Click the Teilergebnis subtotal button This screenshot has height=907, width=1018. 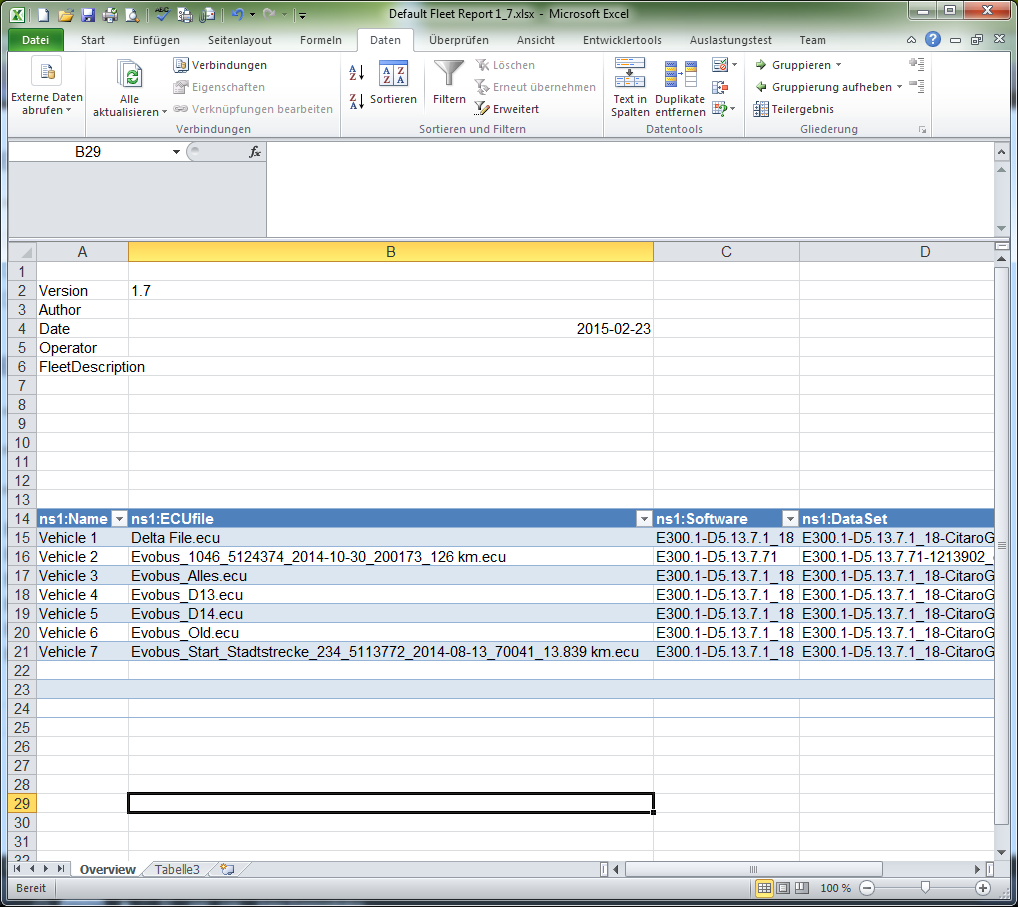pyautogui.click(x=793, y=108)
